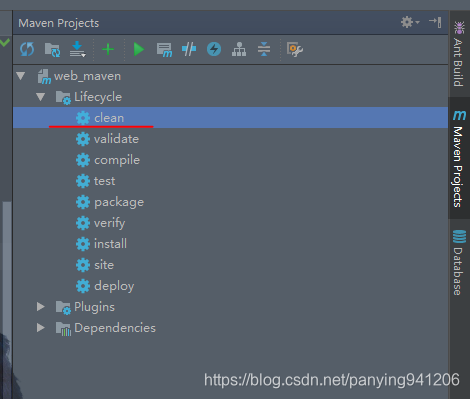
Task: Click gear icon beside clean goal
Action: [x=83, y=118]
